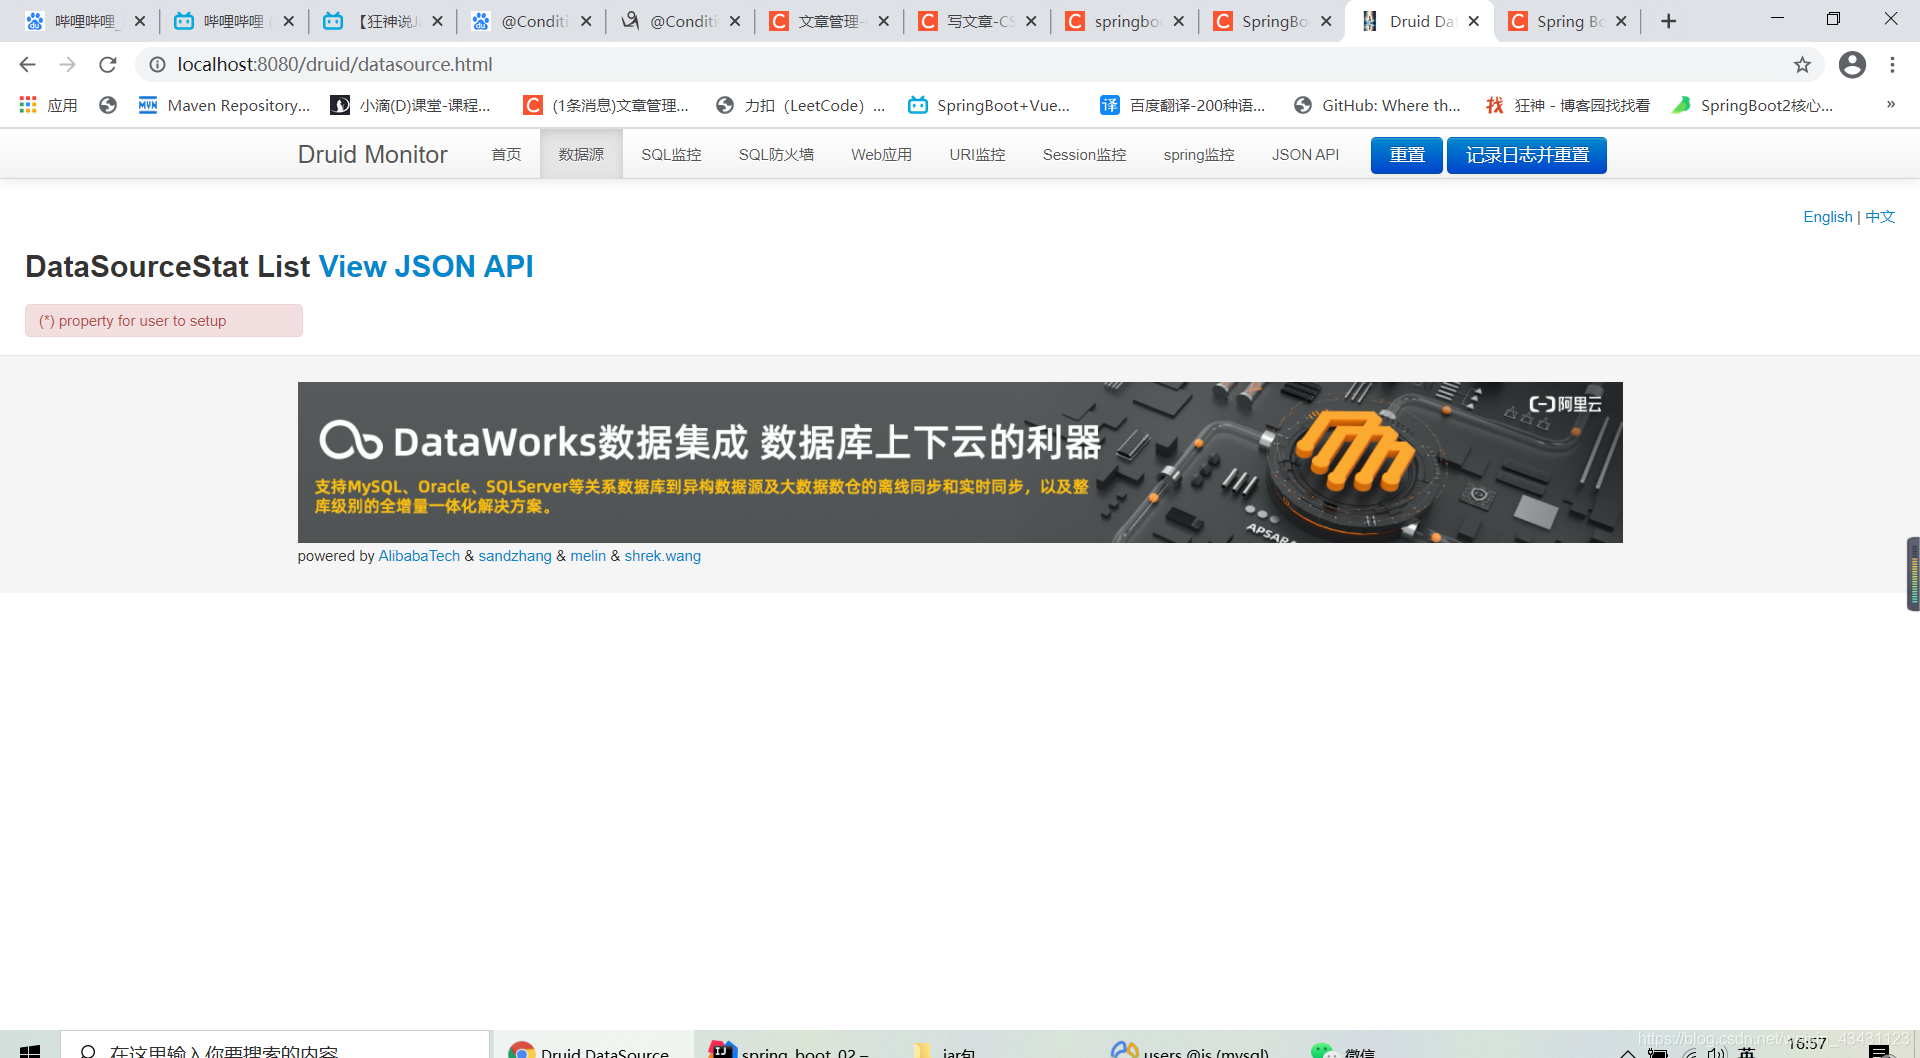Go back to the previous page
The height and width of the screenshot is (1058, 1920).
27,65
